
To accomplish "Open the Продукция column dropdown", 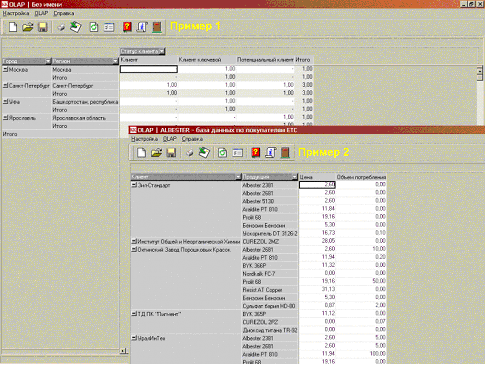I will tap(294, 176).
